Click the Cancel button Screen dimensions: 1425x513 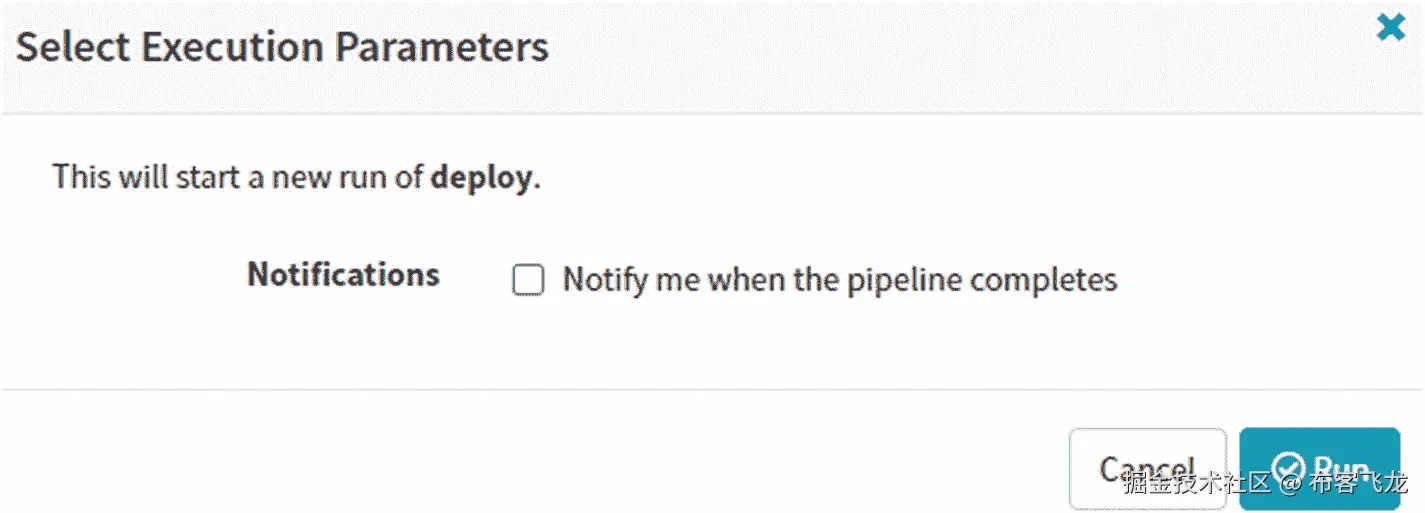pos(1147,468)
